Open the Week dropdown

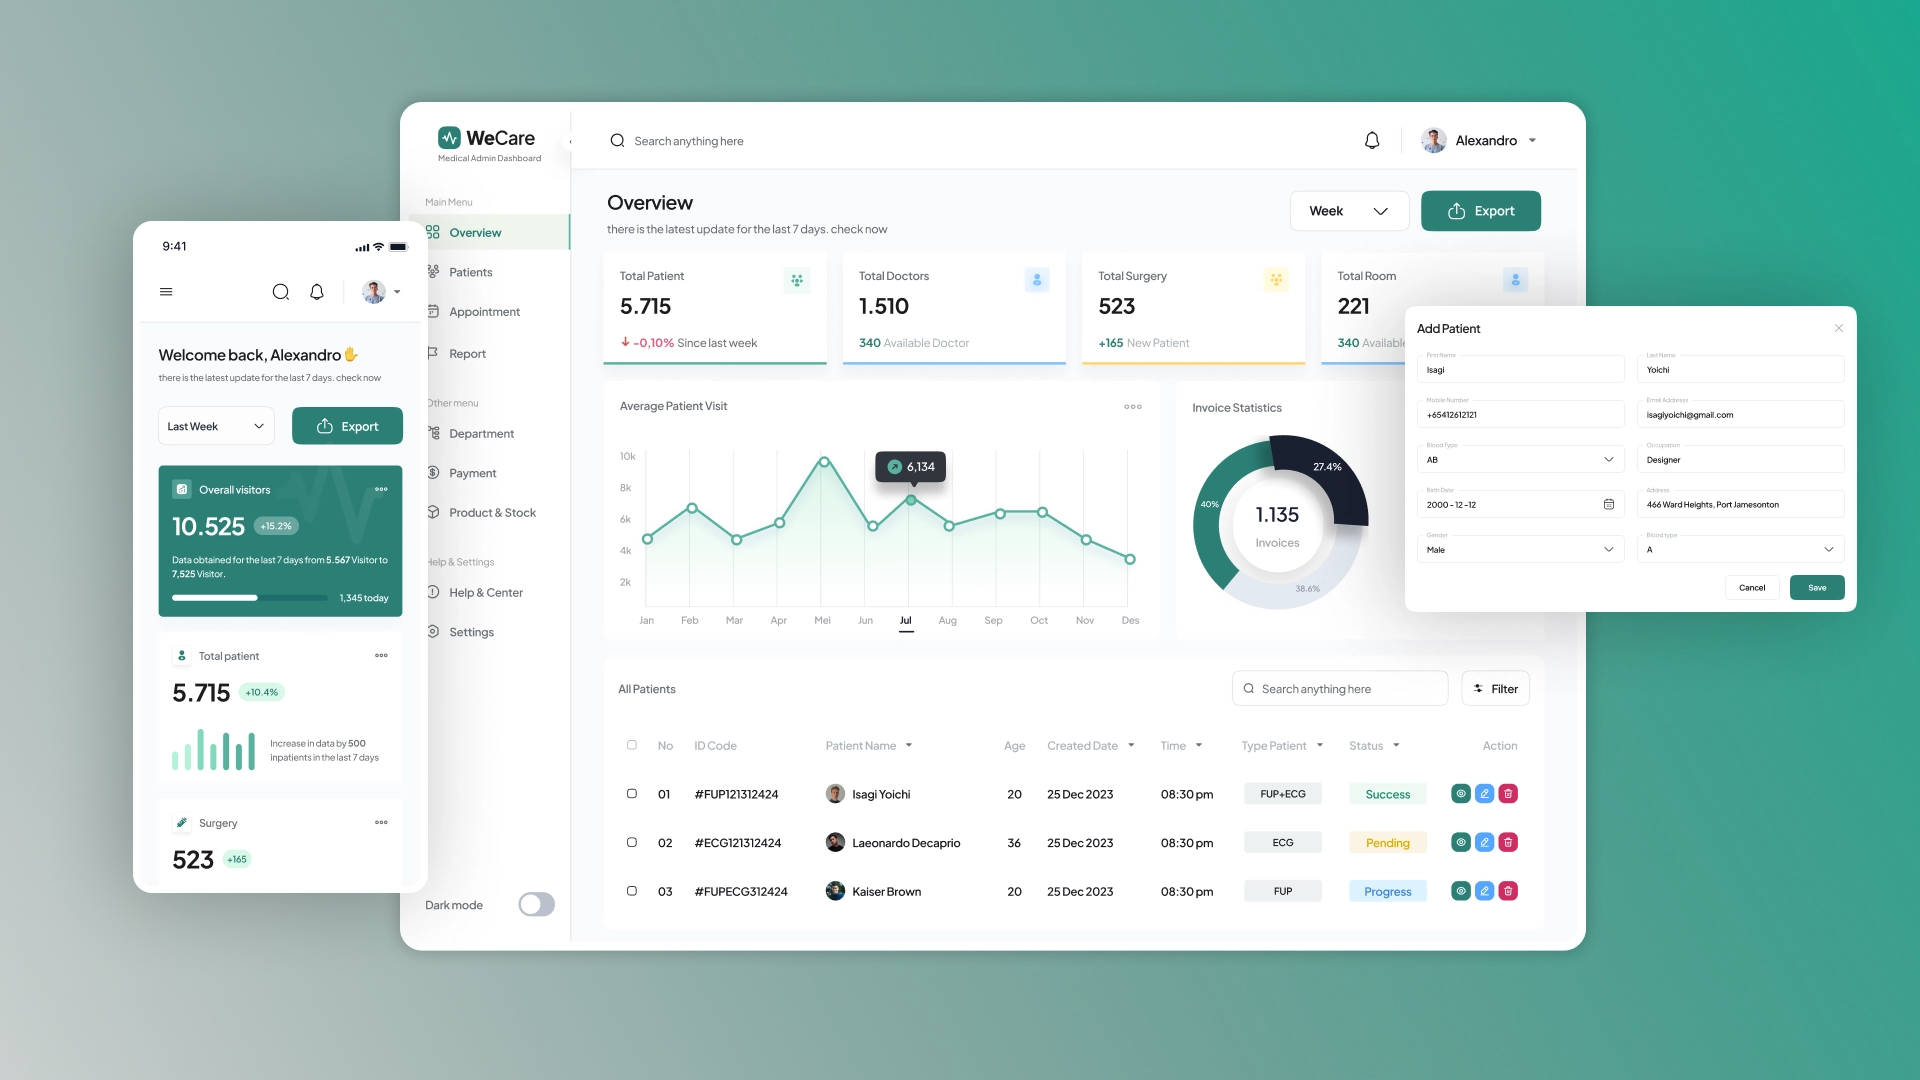tap(1349, 210)
